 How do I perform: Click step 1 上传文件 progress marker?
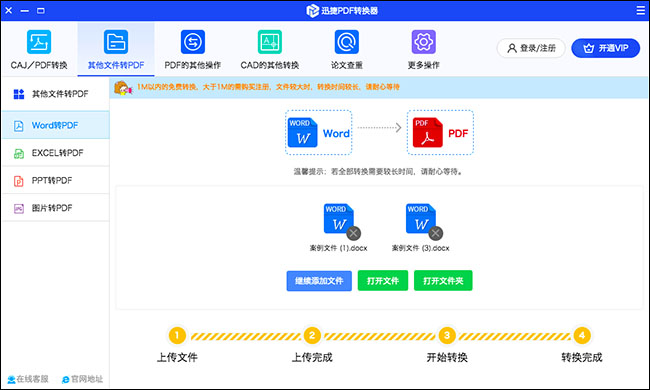click(177, 335)
